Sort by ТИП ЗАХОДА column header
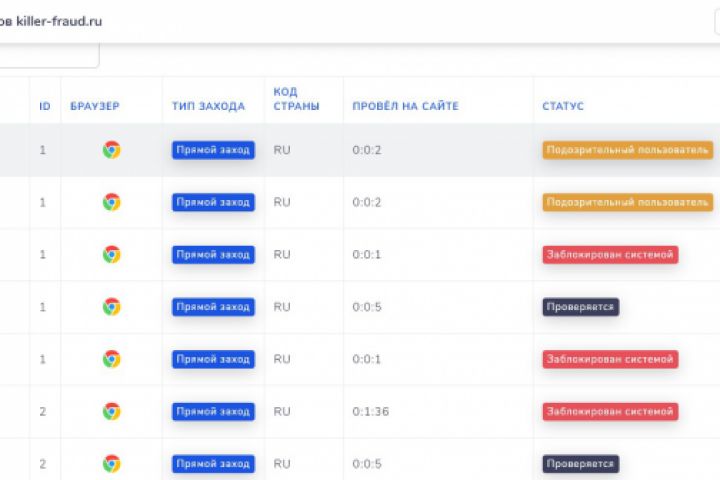The width and height of the screenshot is (720, 480). tap(208, 106)
